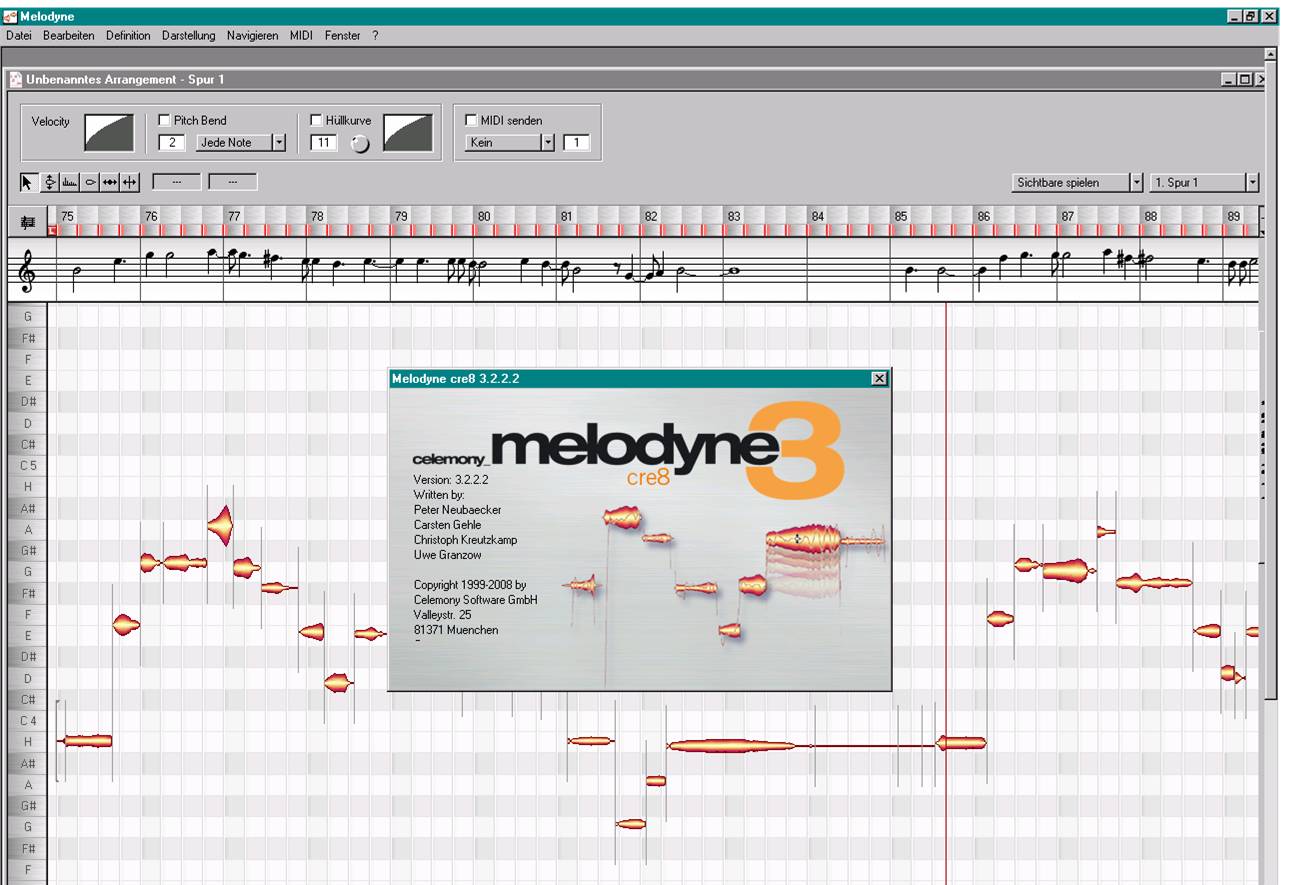Select the pitch editing tool
Image resolution: width=1292 pixels, height=885 pixels.
[50, 182]
